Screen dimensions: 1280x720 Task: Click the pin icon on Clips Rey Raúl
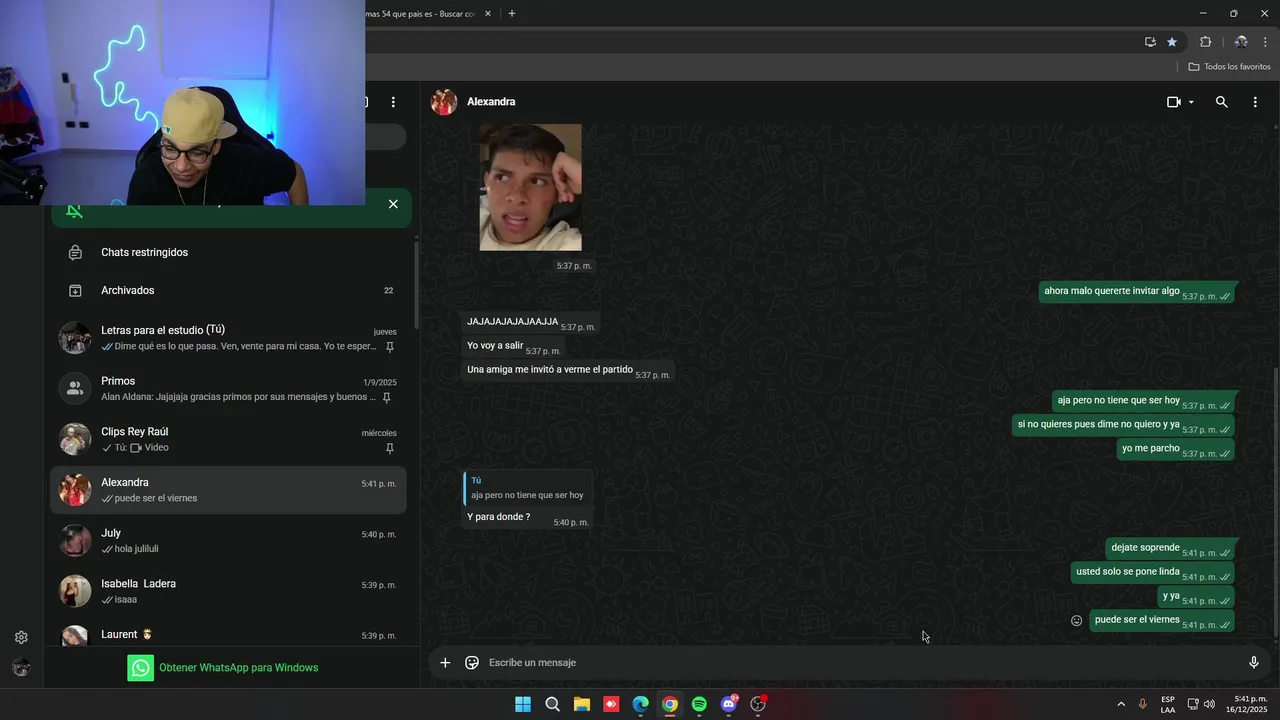click(x=390, y=448)
